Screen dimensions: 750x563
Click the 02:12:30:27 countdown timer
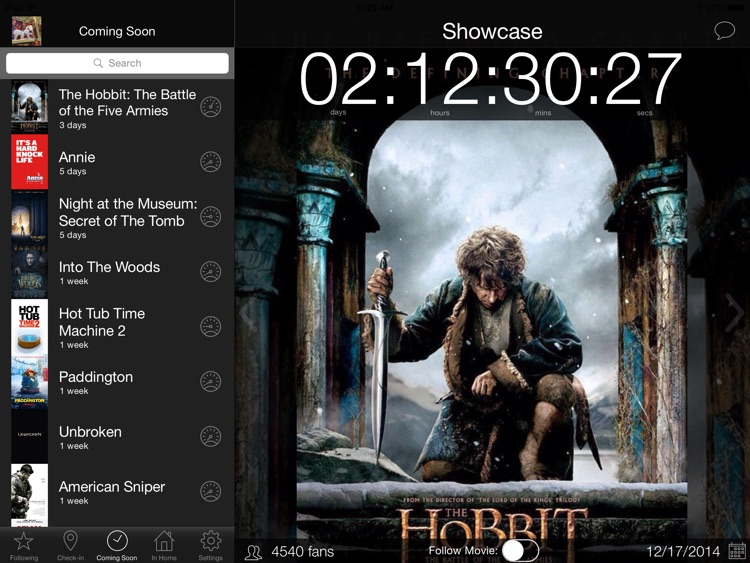tap(490, 79)
